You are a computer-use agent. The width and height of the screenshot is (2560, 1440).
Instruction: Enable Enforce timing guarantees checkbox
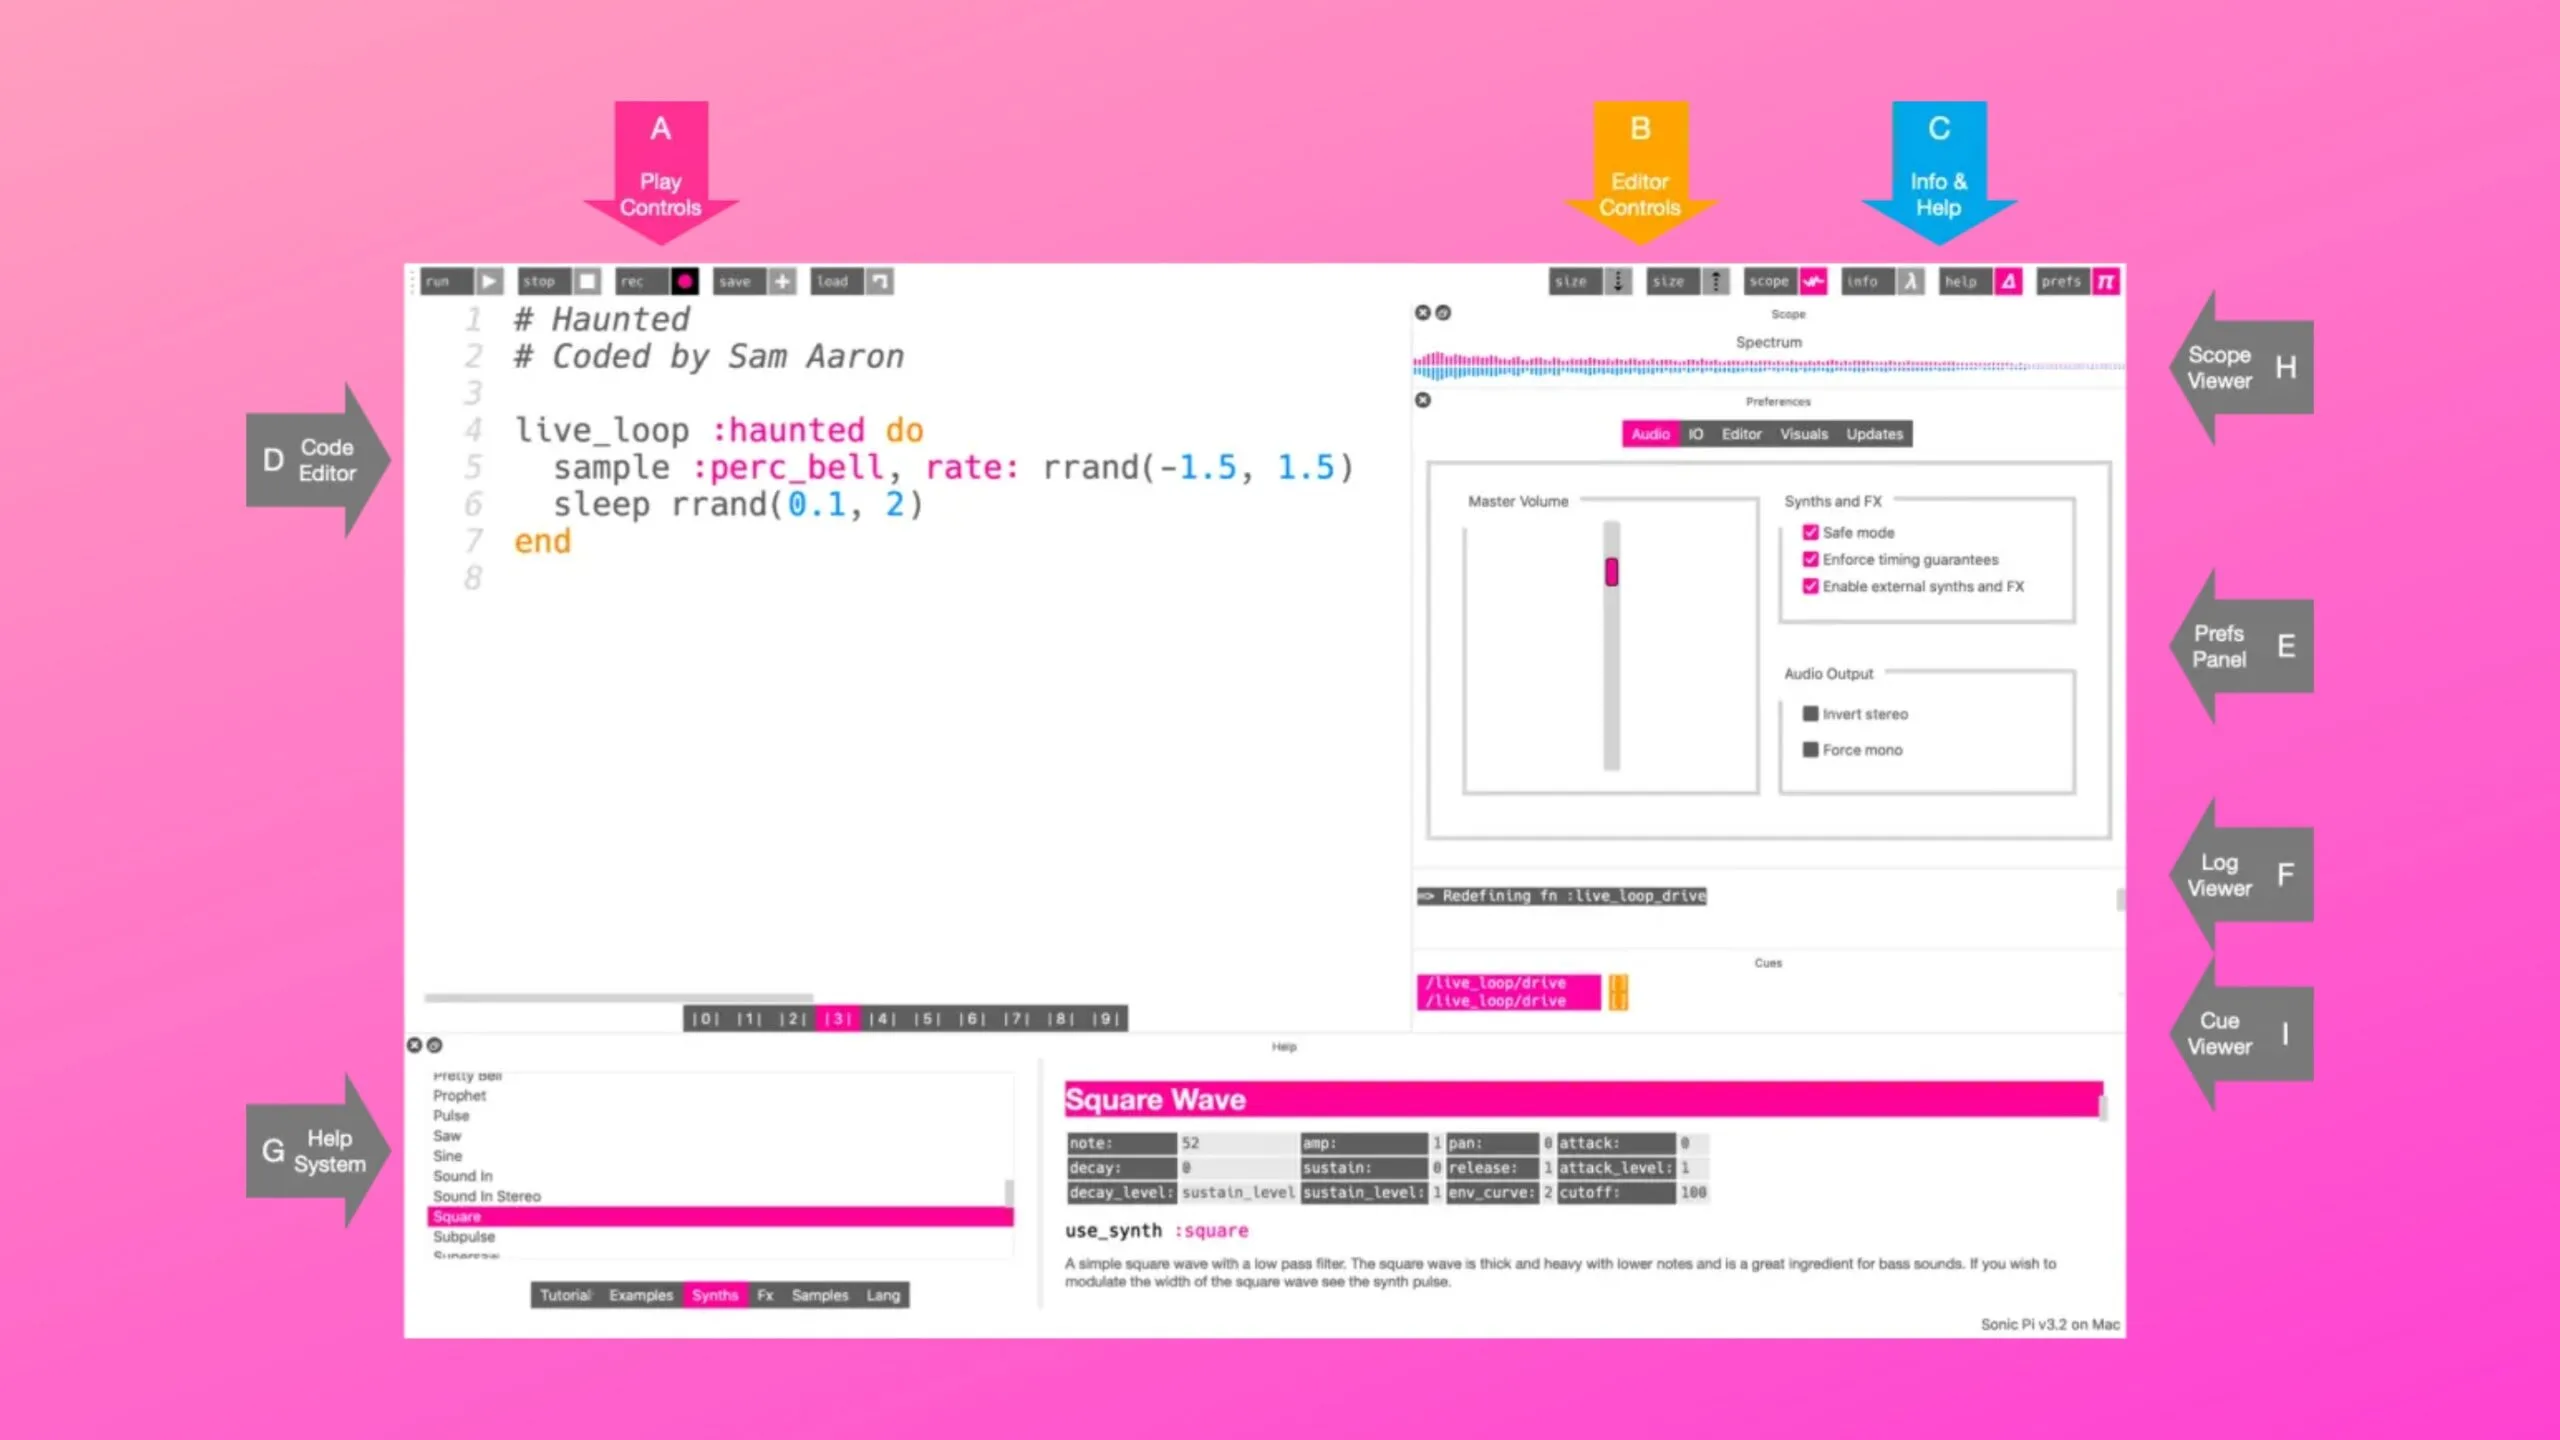tap(1811, 559)
